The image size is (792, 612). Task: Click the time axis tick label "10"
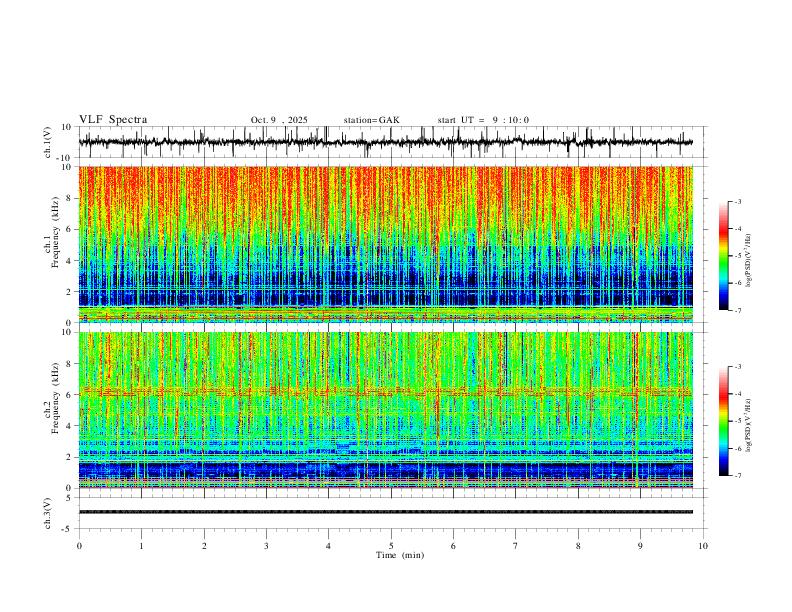pos(703,546)
